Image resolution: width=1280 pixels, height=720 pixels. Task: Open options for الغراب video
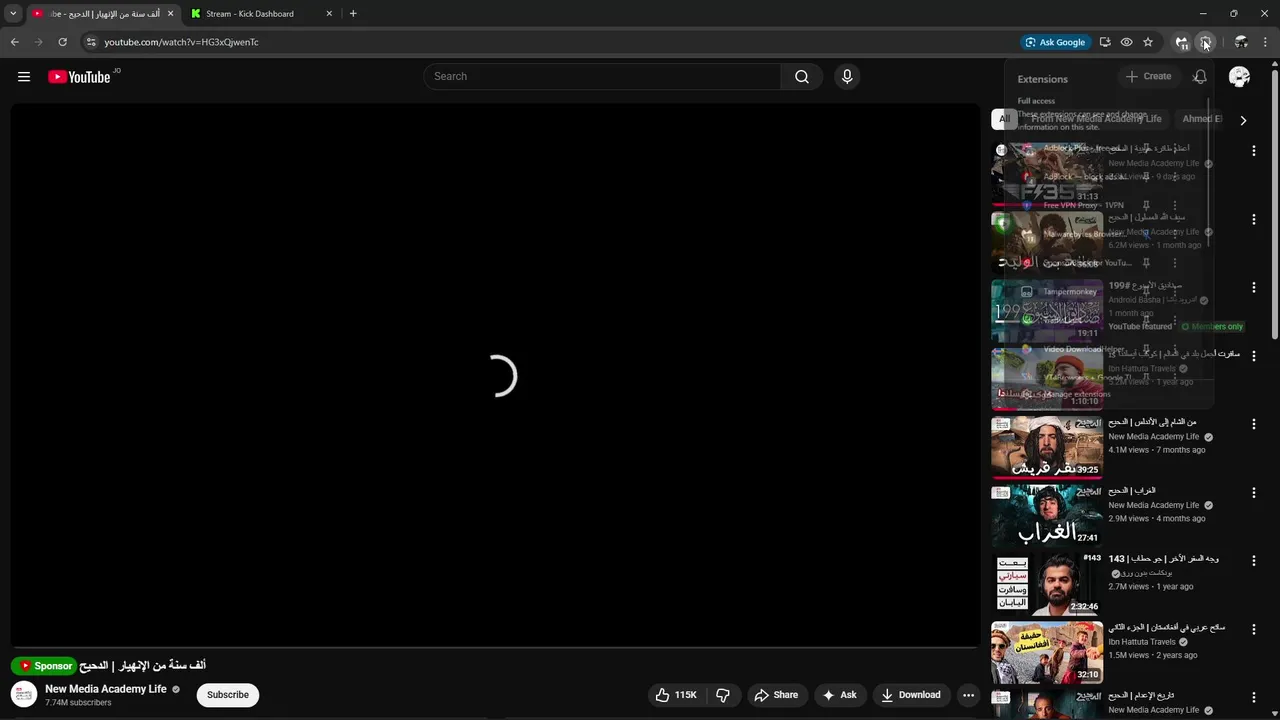(1253, 493)
